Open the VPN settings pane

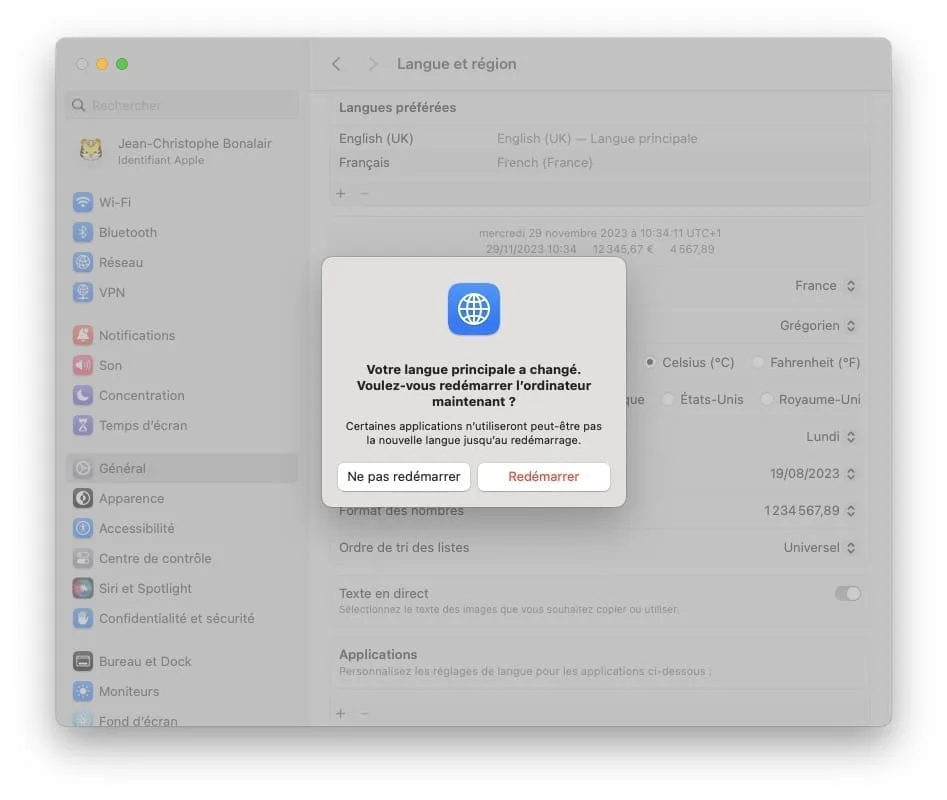pyautogui.click(x=110, y=292)
